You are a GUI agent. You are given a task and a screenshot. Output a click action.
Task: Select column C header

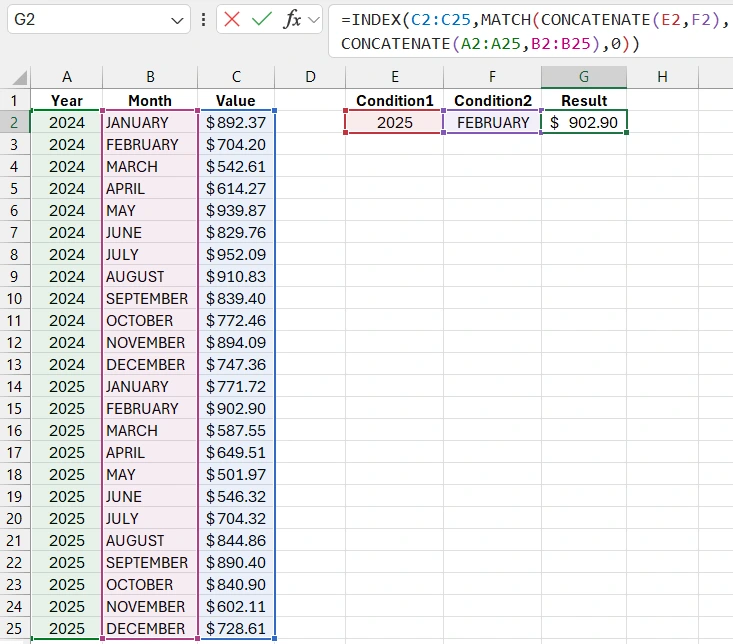(236, 78)
